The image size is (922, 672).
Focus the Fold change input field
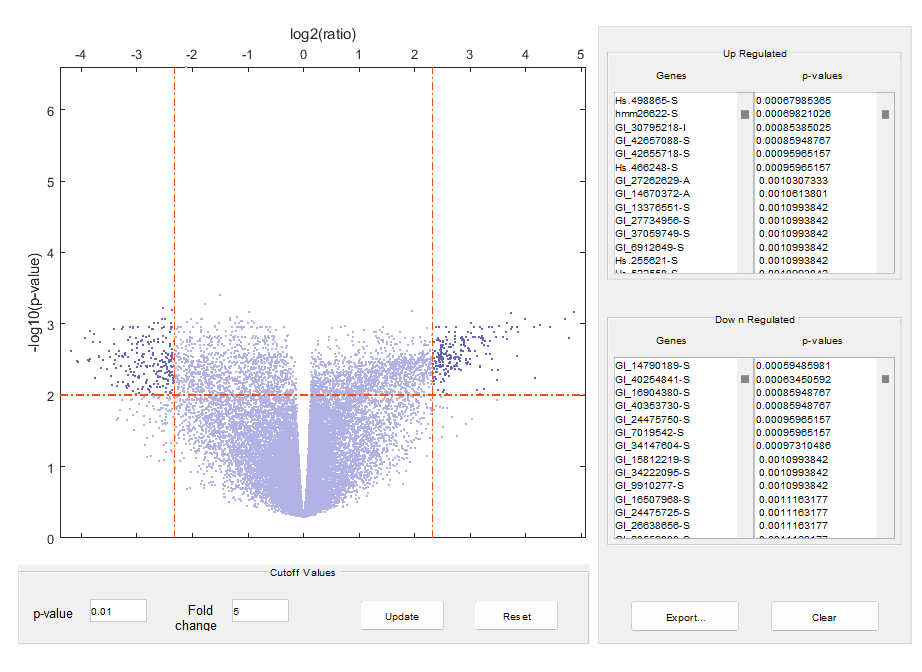pos(260,611)
